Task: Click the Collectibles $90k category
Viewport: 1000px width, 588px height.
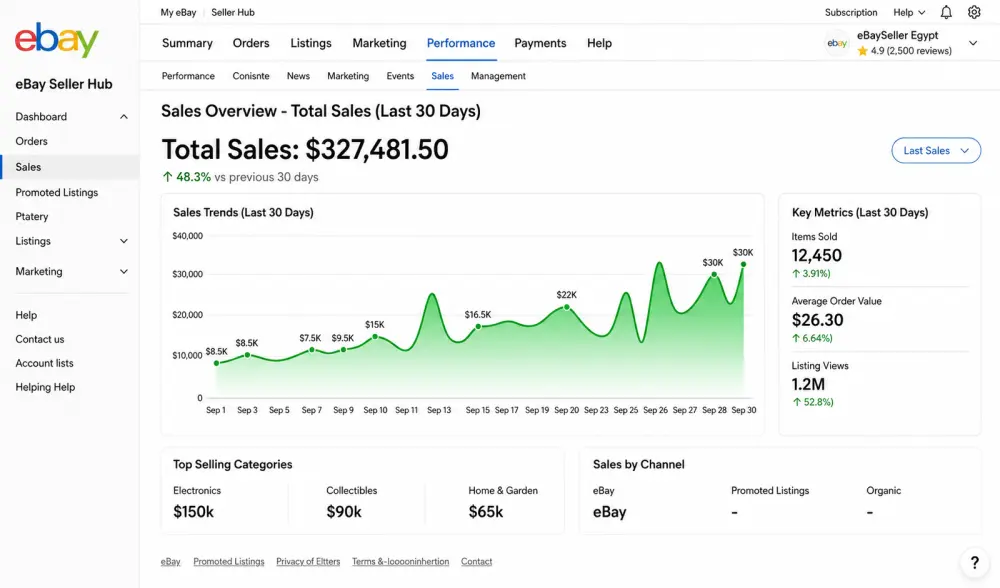Action: click(x=351, y=501)
